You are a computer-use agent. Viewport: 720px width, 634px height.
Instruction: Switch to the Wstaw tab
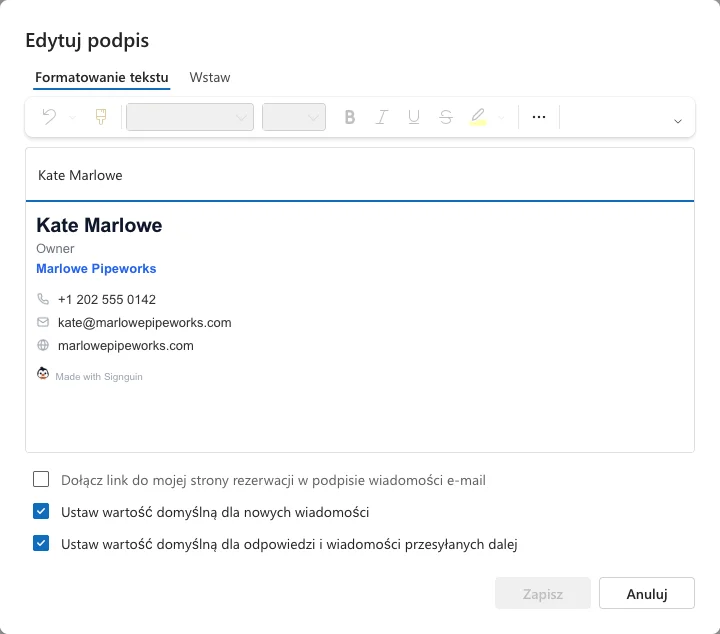[210, 77]
